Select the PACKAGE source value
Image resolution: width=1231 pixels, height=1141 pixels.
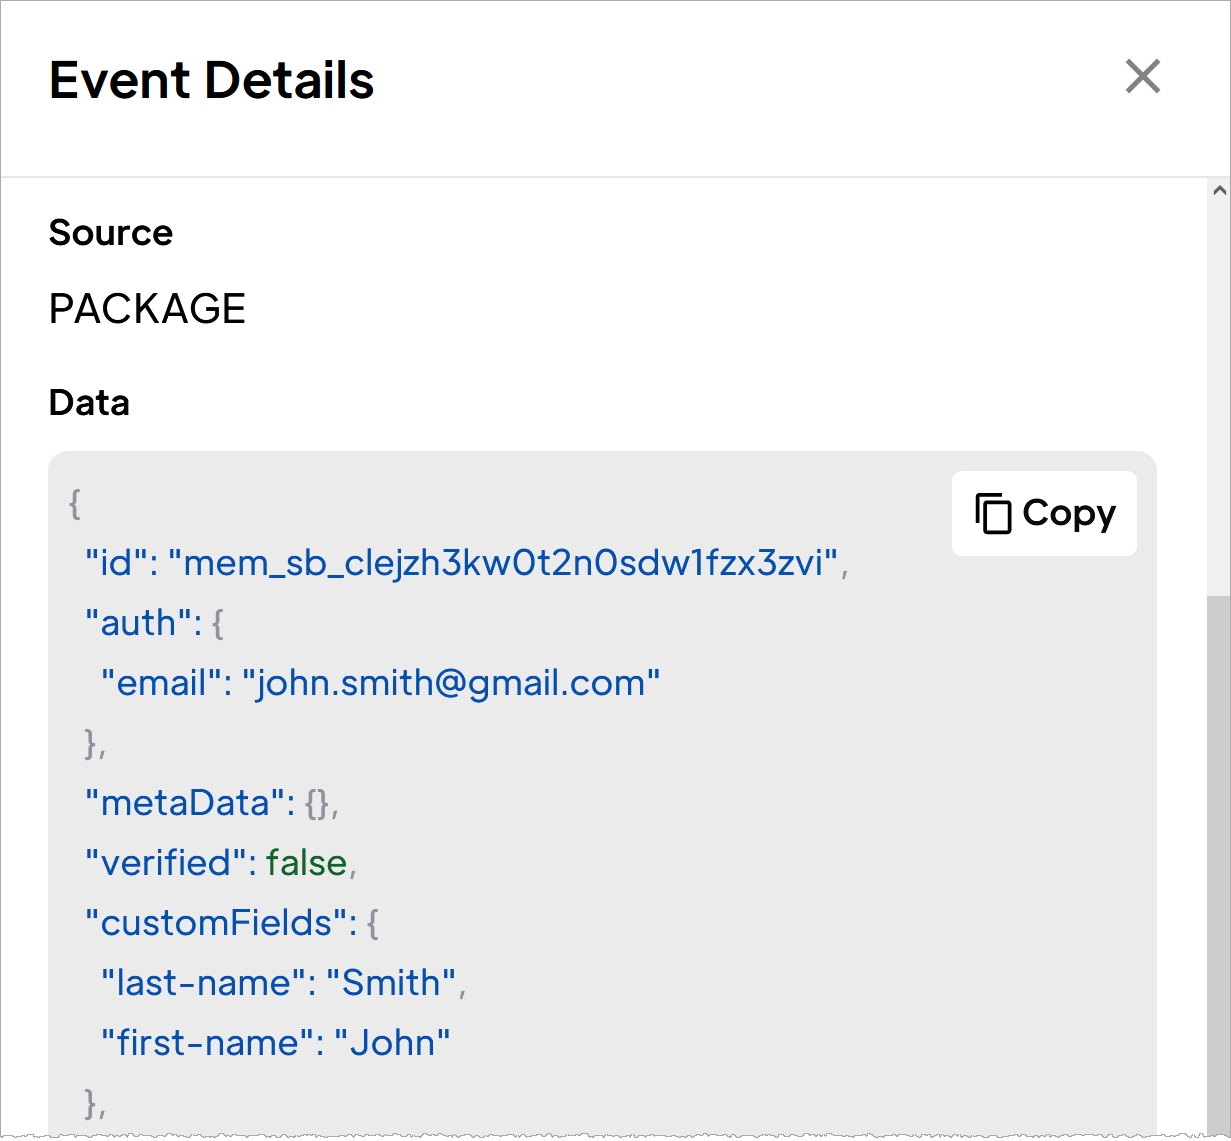(148, 309)
